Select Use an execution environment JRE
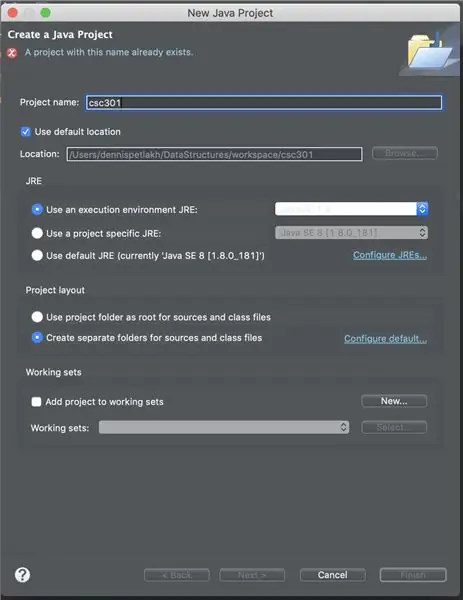 tap(37, 210)
